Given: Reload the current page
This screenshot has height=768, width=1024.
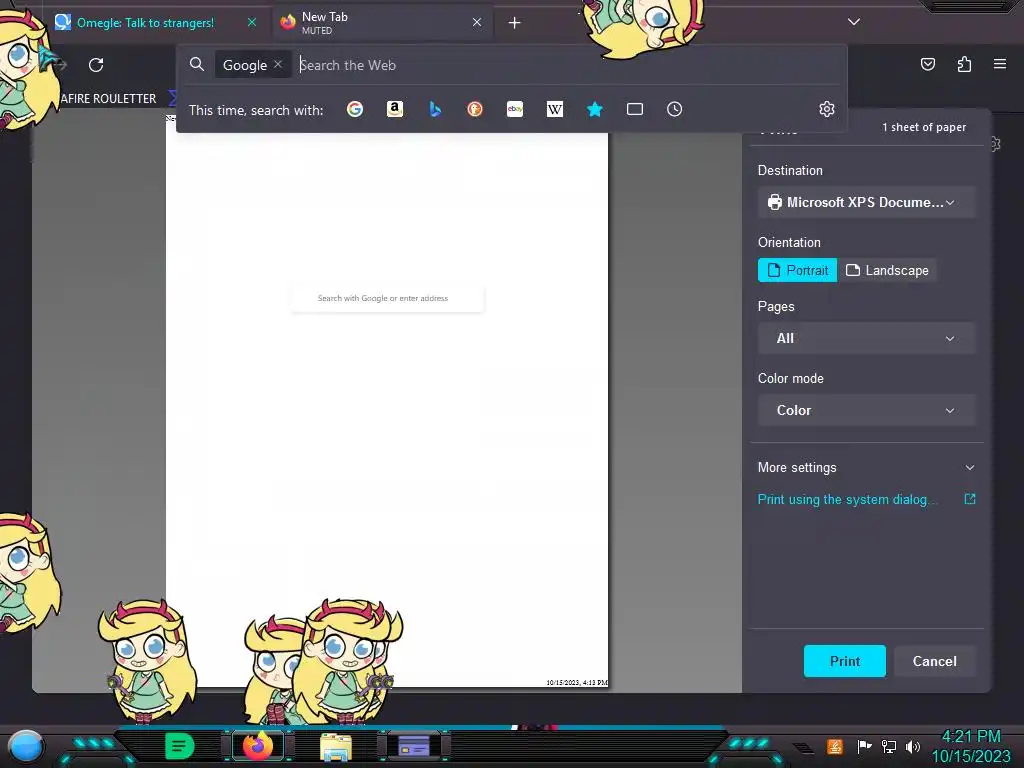Looking at the screenshot, I should tap(96, 65).
